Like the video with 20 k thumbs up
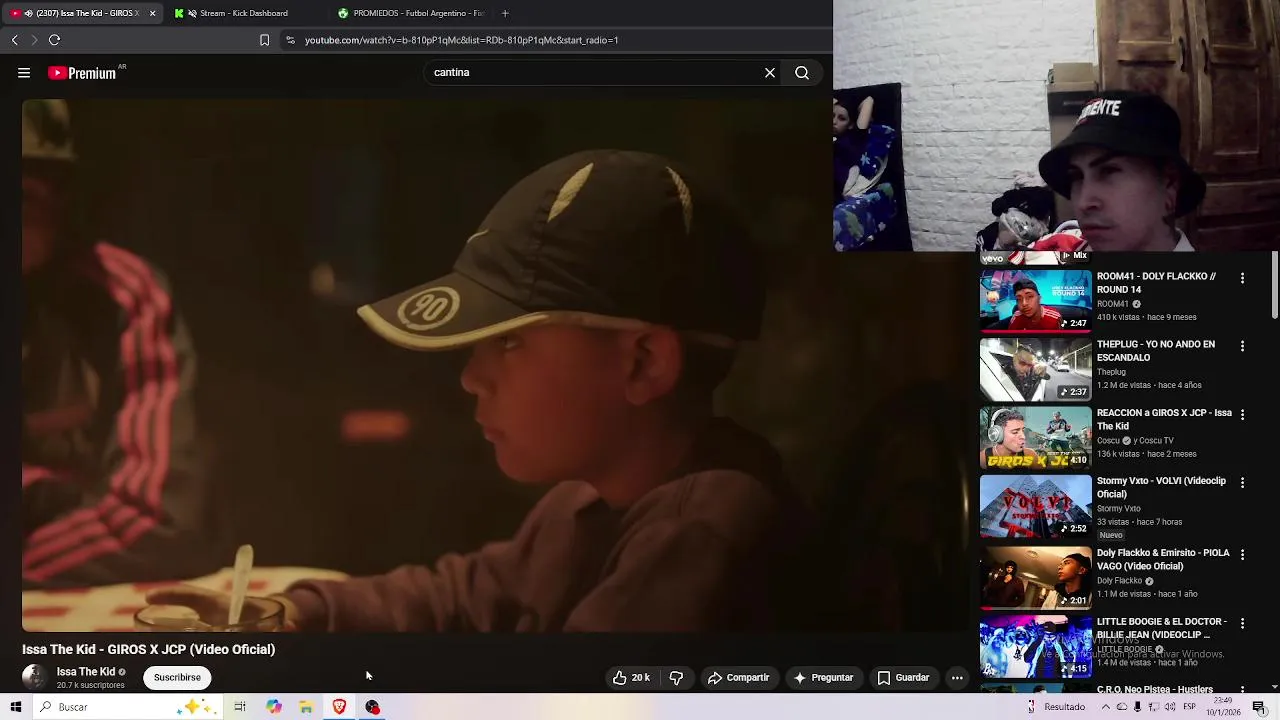 (x=632, y=678)
